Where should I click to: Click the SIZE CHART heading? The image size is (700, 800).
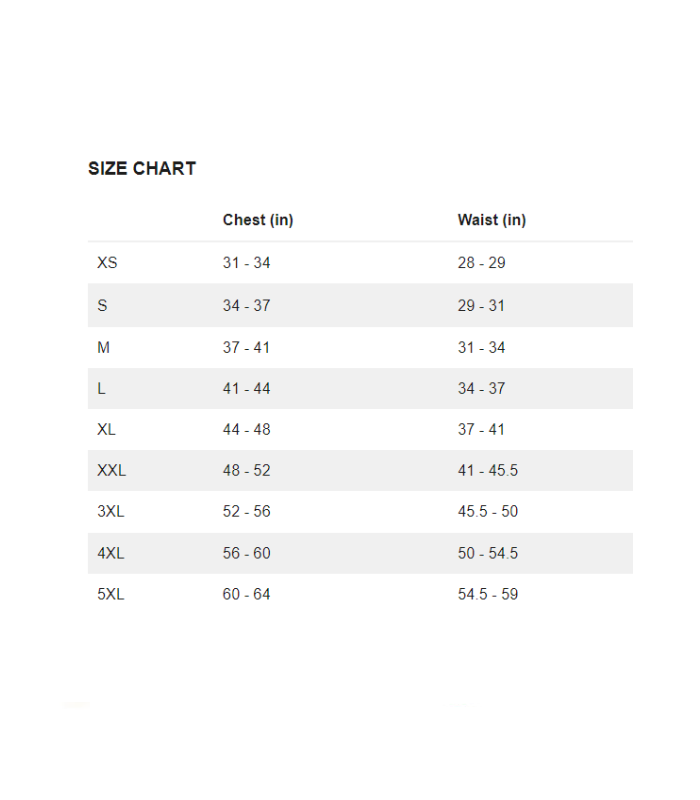(x=142, y=169)
